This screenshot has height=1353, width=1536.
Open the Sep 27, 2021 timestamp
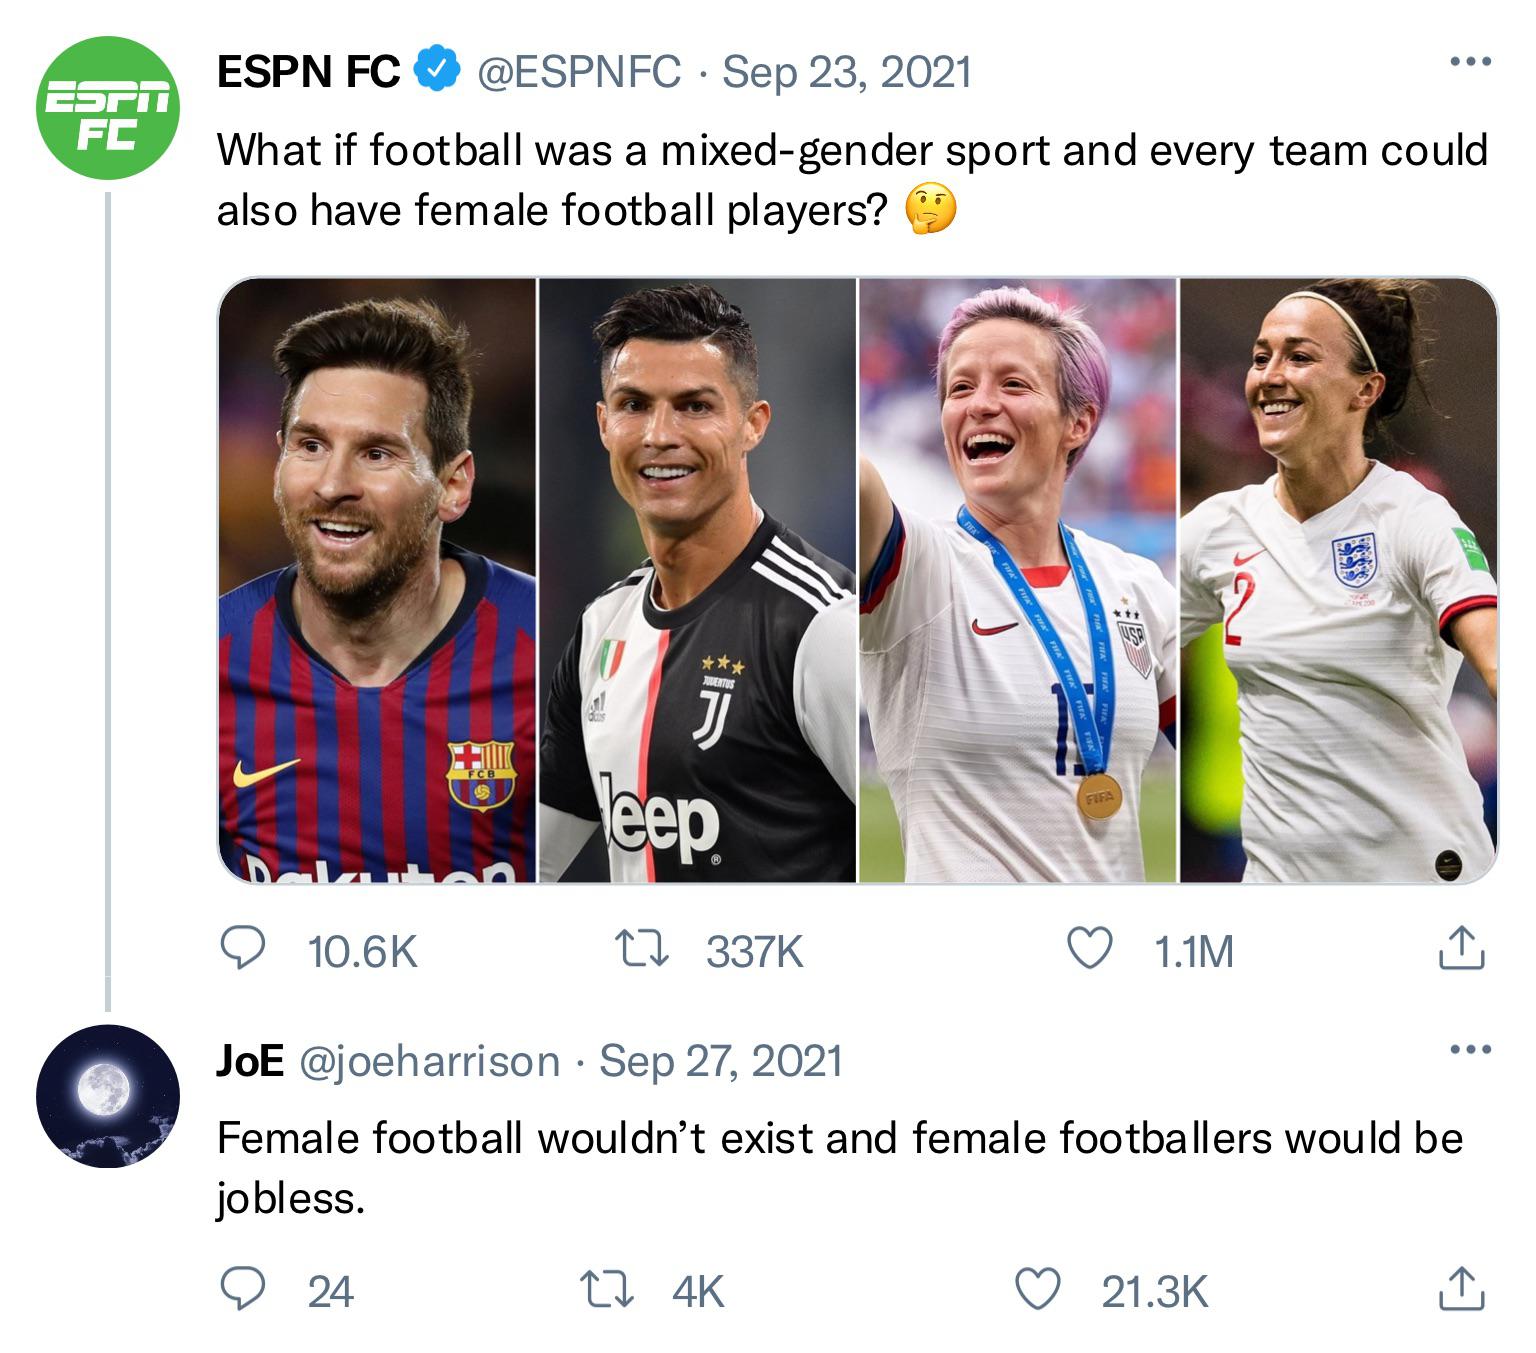coord(720,1061)
